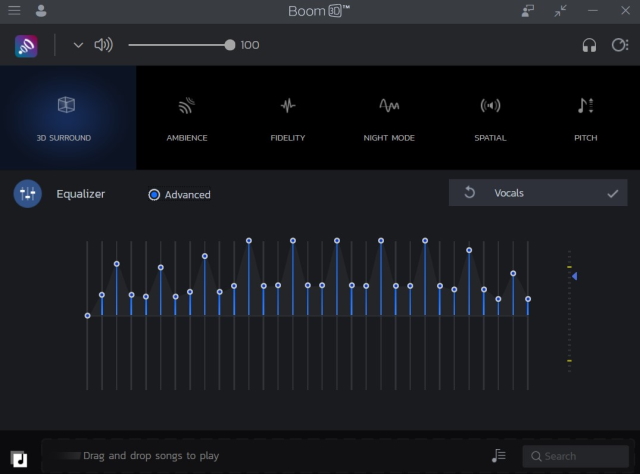This screenshot has height=474, width=640.
Task: Minimize the Boom 3D window
Action: [593, 11]
